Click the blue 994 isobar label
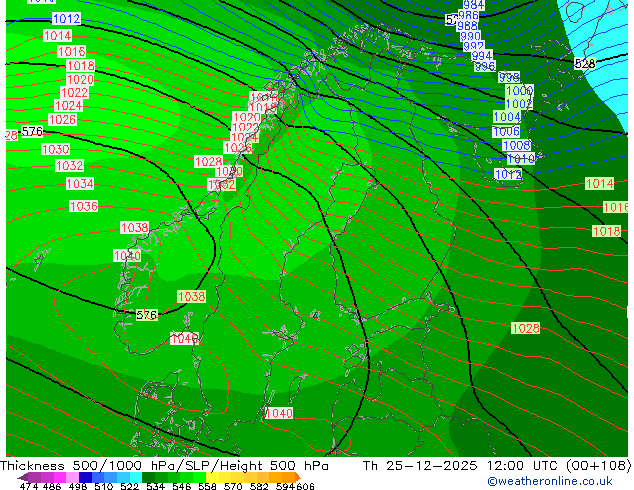634x490 pixels. pyautogui.click(x=482, y=55)
